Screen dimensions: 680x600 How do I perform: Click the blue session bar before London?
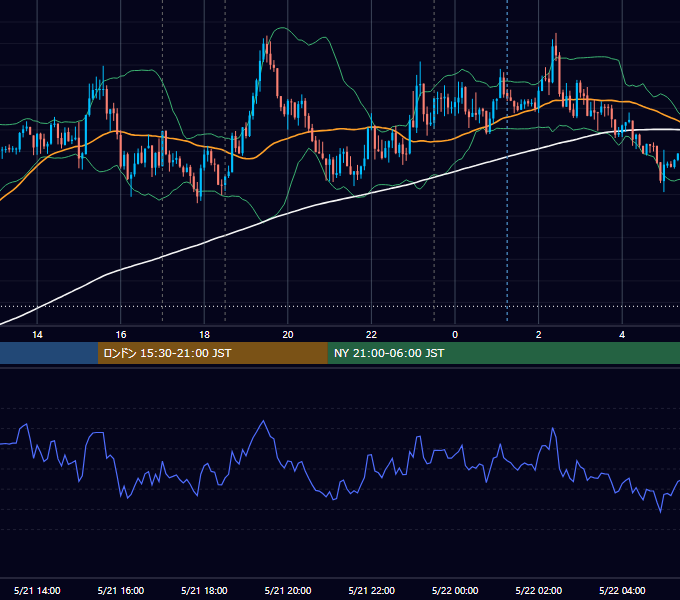click(49, 353)
